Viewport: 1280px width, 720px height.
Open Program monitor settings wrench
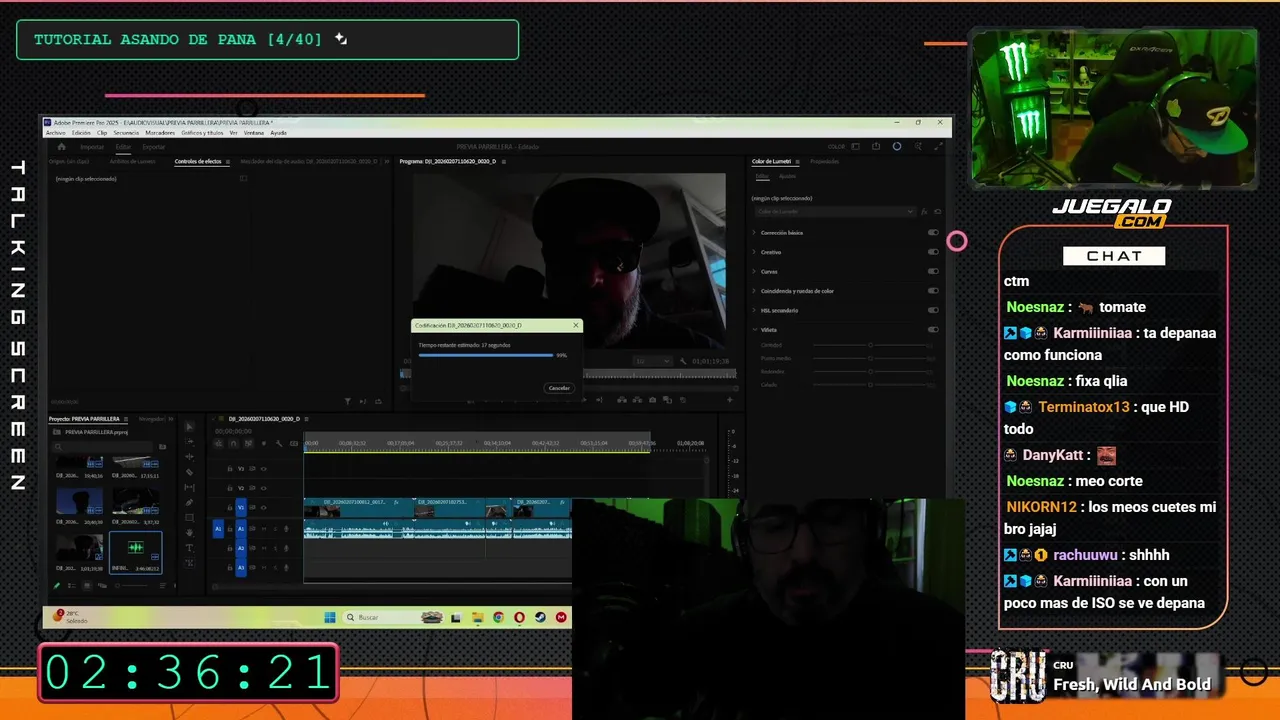point(683,361)
